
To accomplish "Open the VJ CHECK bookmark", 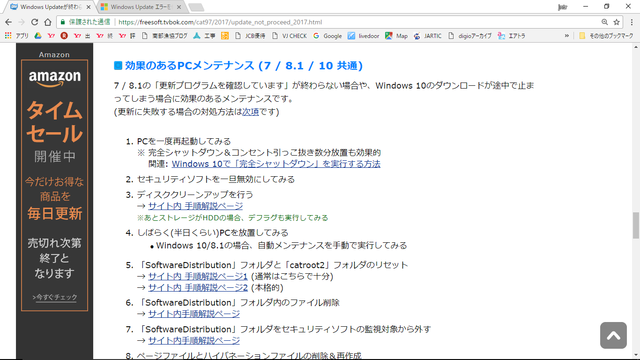I will point(289,36).
